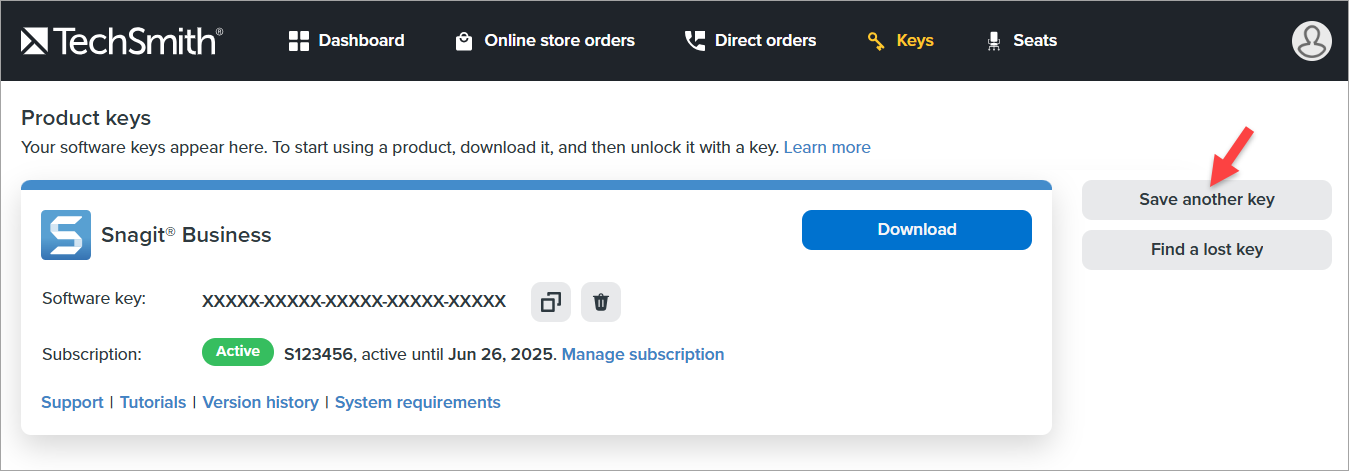Image resolution: width=1349 pixels, height=471 pixels.
Task: Click Save another key
Action: [x=1206, y=200]
